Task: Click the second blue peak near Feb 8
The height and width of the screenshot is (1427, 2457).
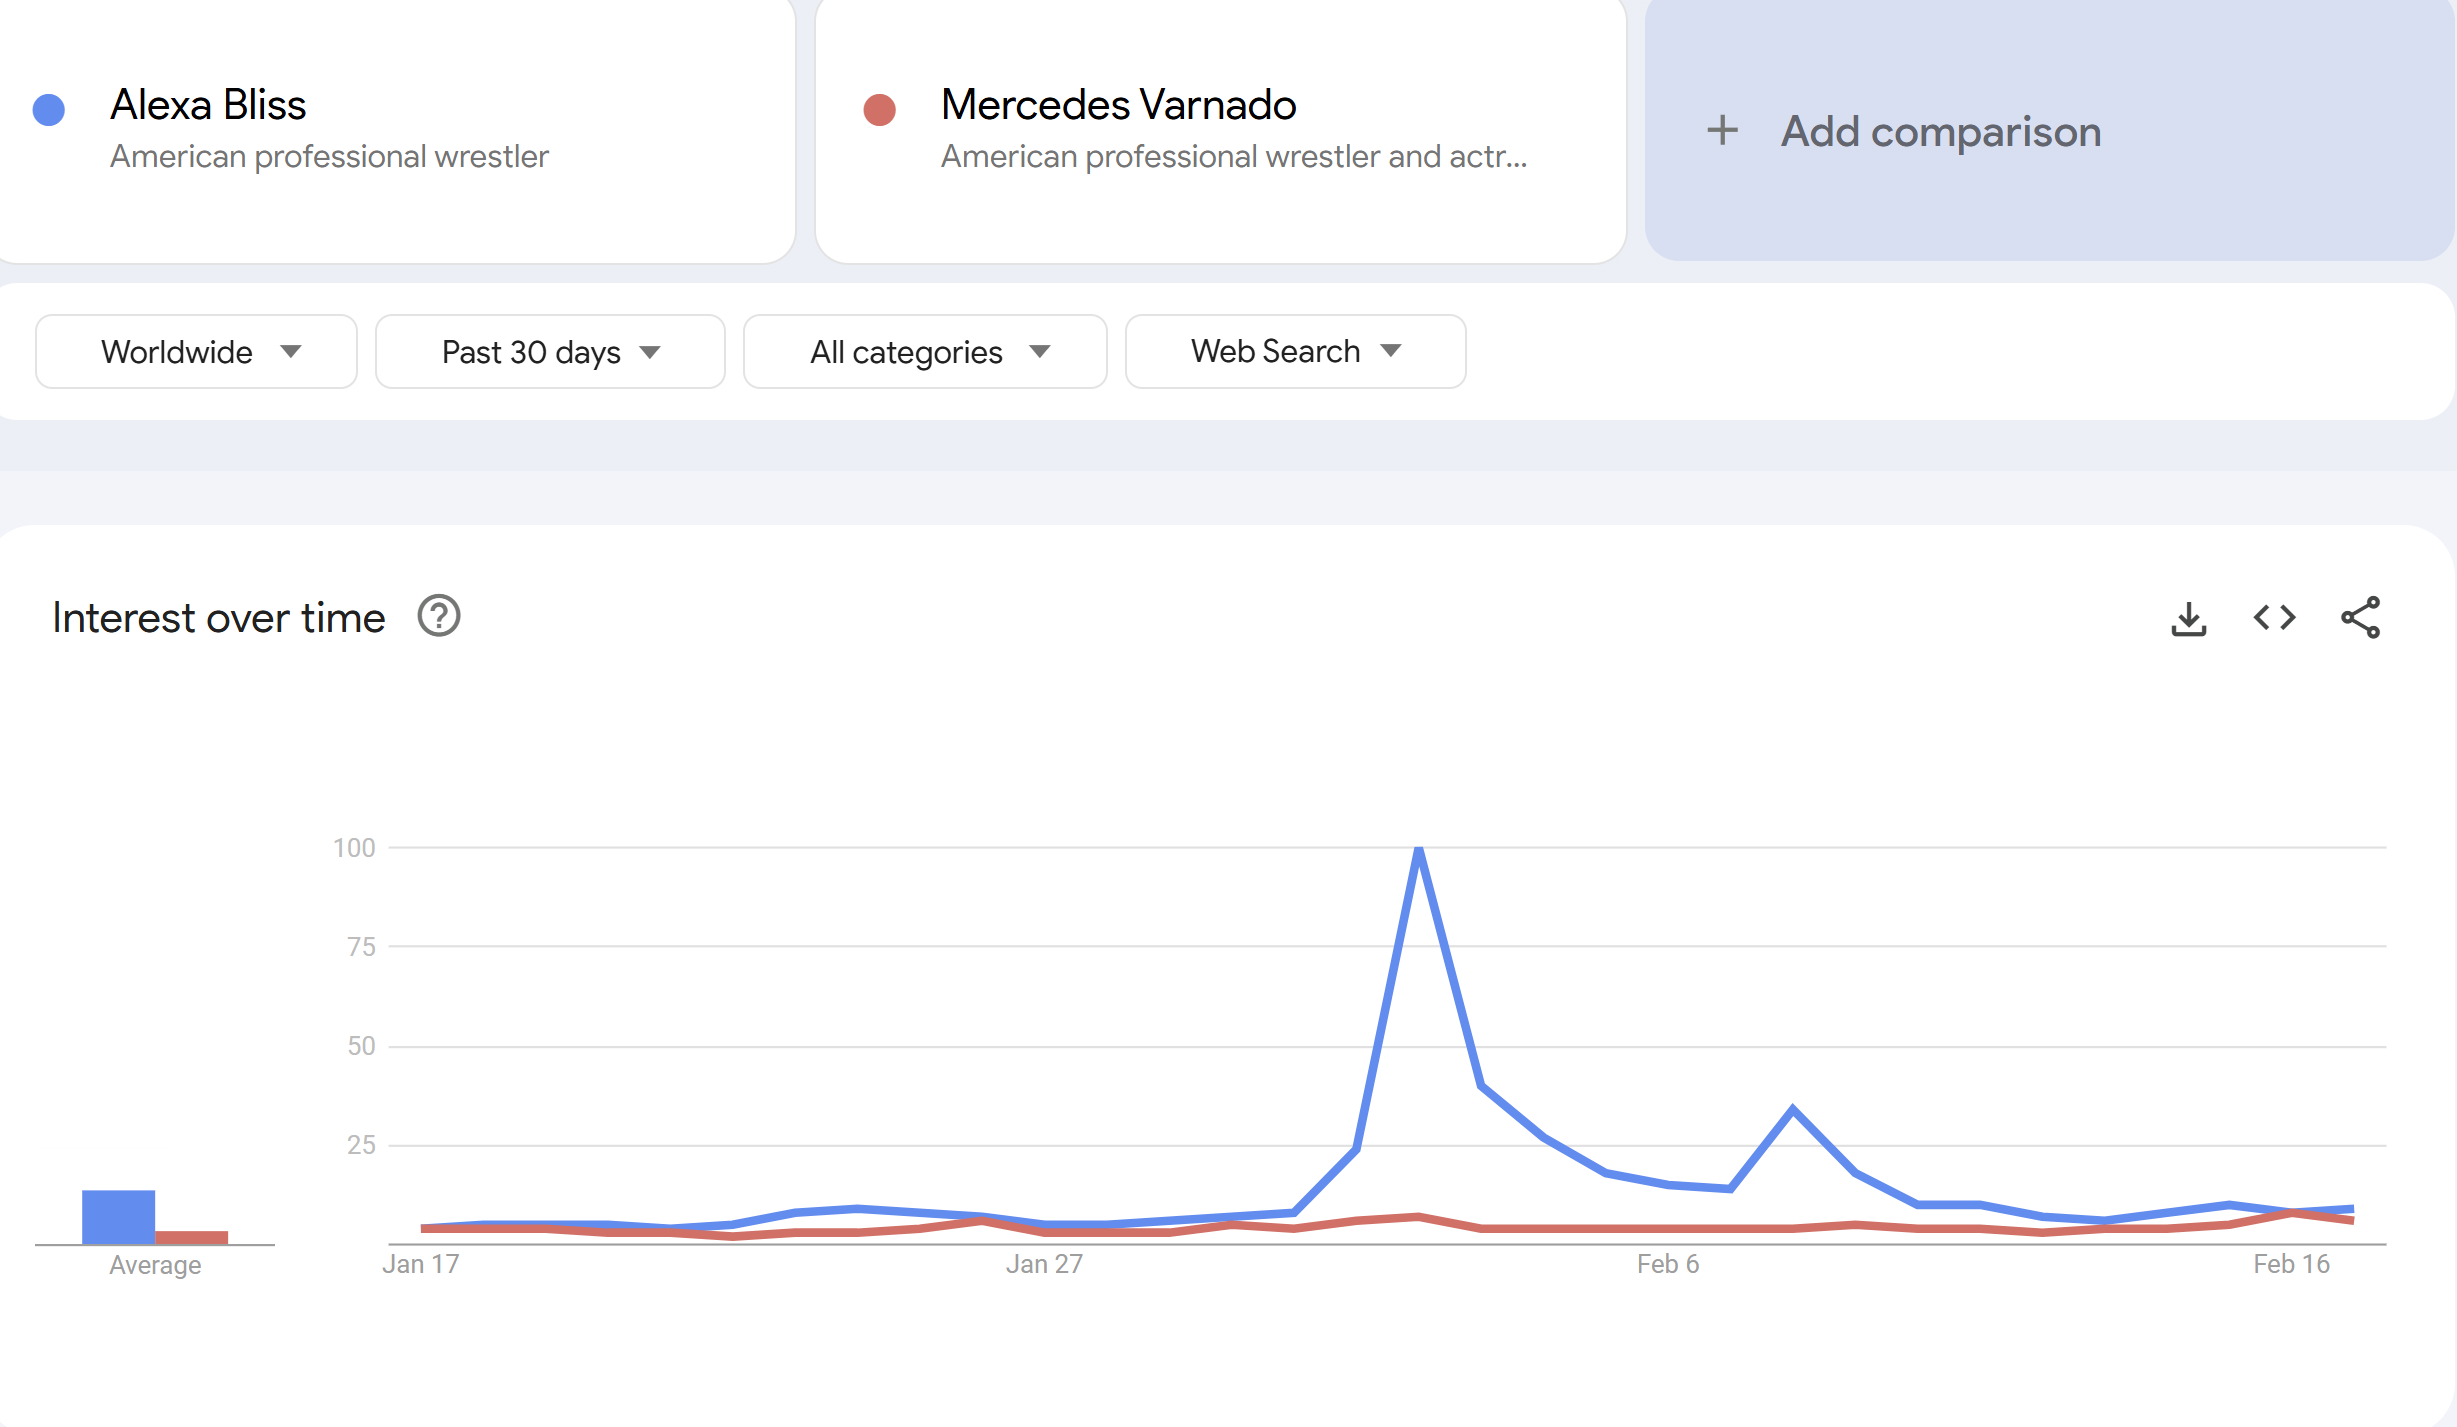Action: click(1792, 1109)
